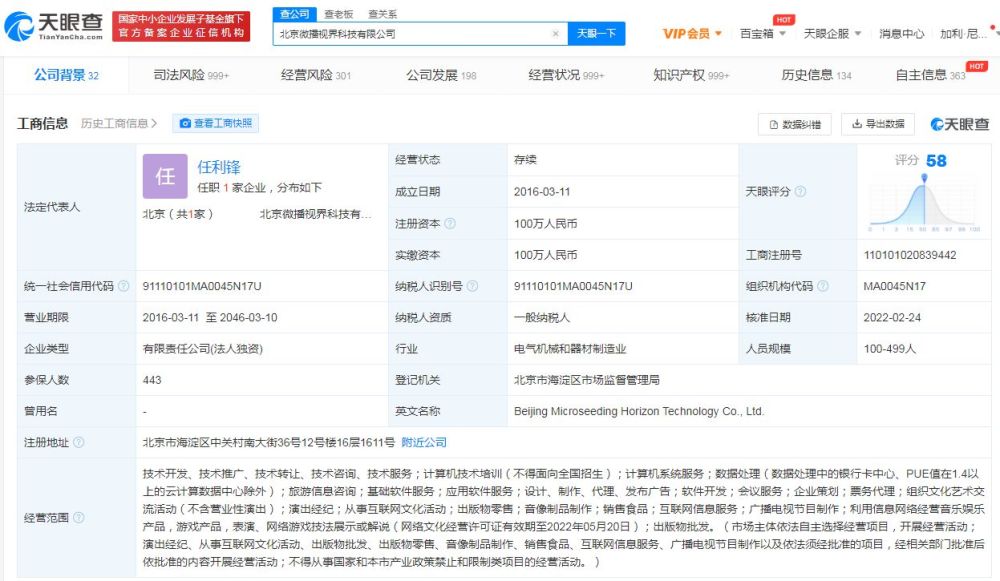
Task: Click the 天眼一下 search button
Action: coord(596,34)
